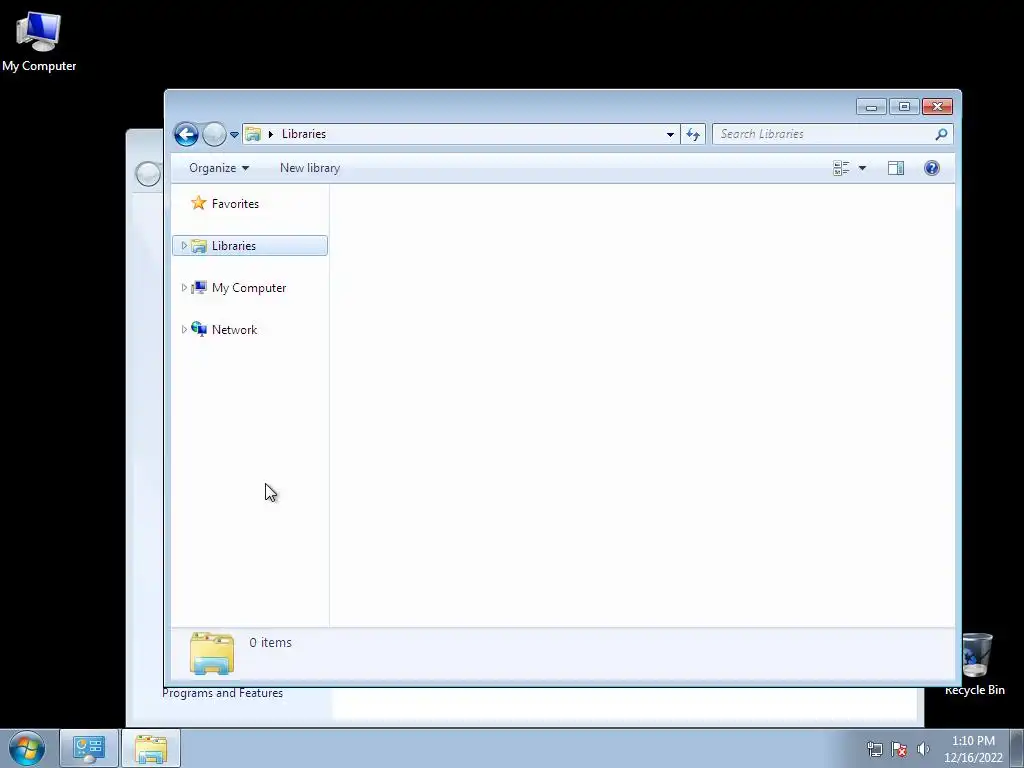Minimize the Libraries window
This screenshot has width=1024, height=768.
(x=871, y=106)
